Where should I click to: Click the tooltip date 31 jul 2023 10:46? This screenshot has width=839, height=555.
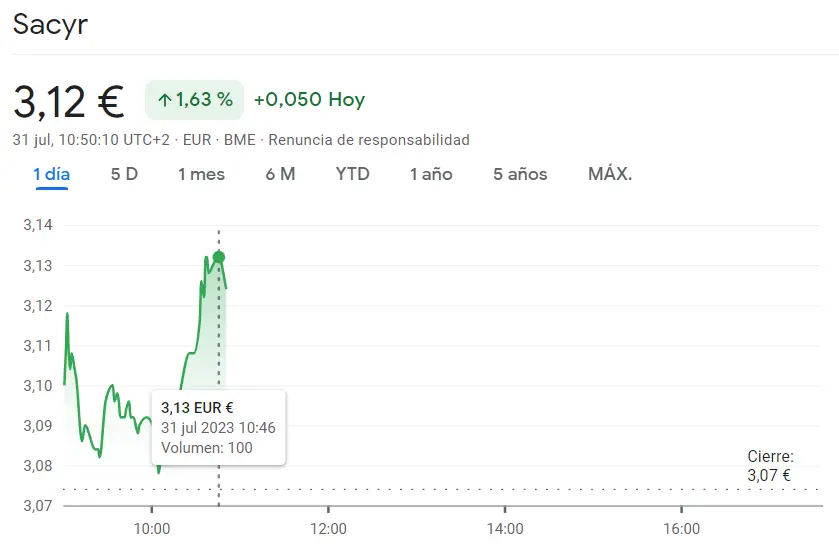[218, 428]
